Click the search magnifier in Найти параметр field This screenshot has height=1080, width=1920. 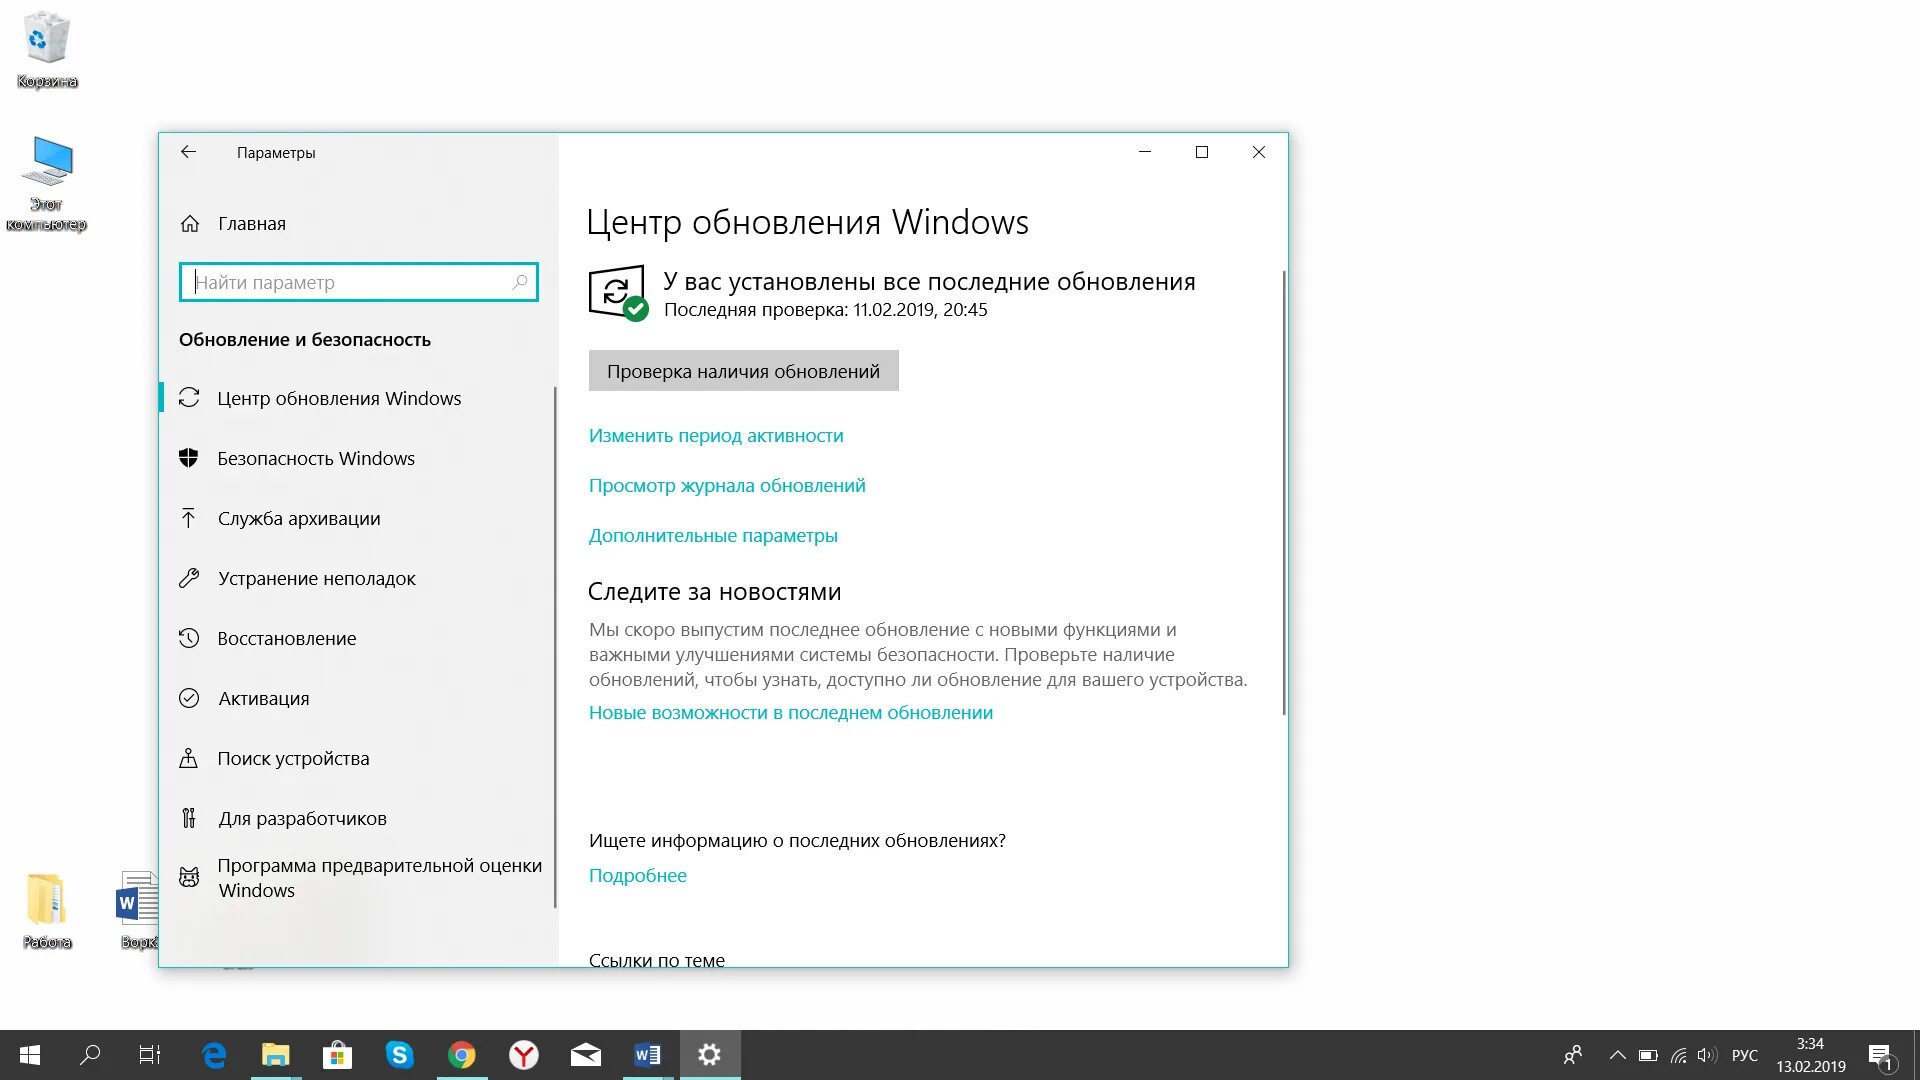point(520,282)
